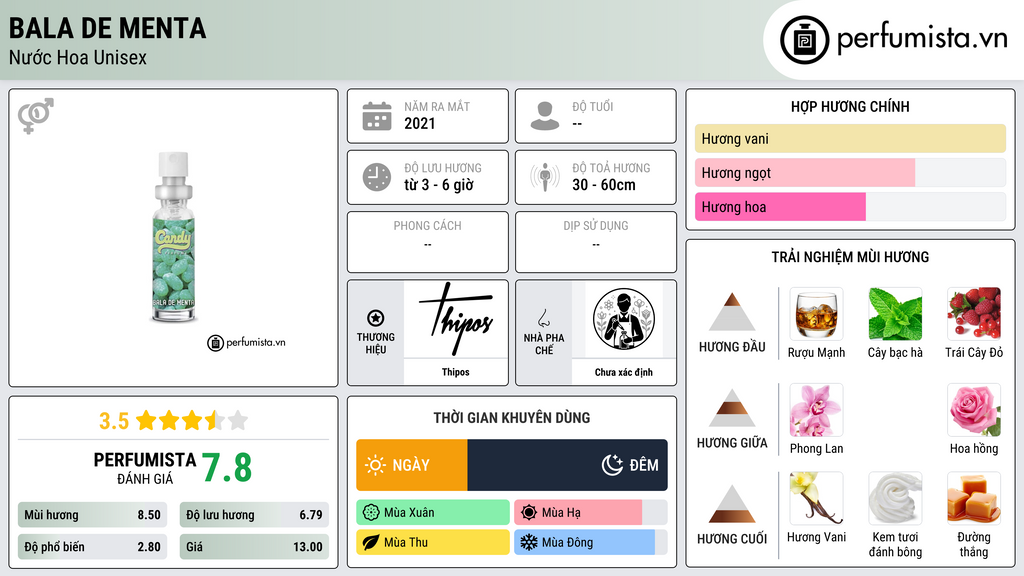Click the Hương vani accord bar

[850, 138]
